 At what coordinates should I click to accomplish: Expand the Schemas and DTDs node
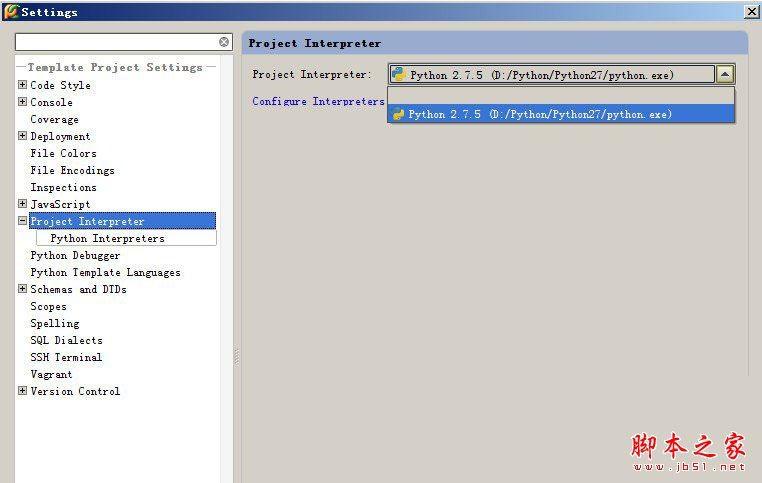tap(22, 289)
